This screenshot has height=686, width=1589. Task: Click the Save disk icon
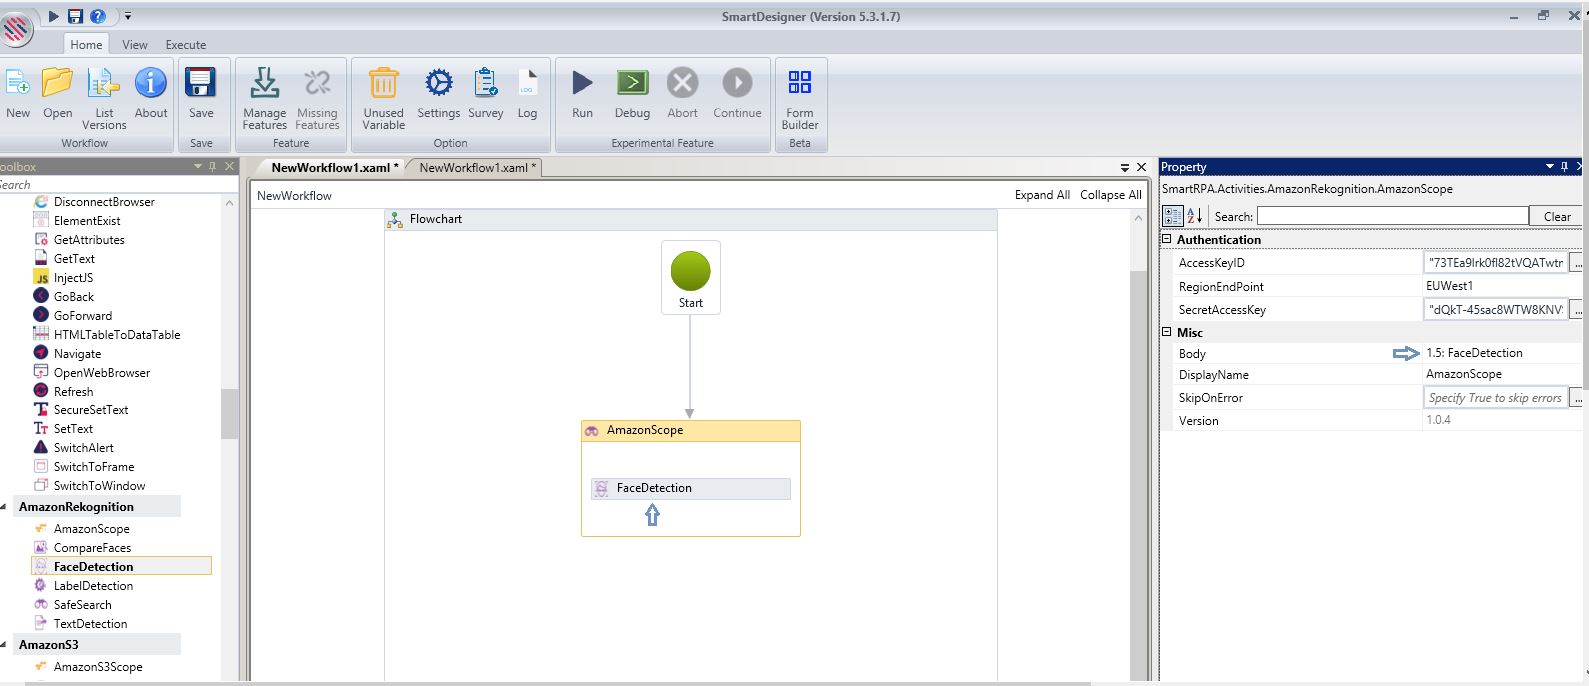(201, 84)
